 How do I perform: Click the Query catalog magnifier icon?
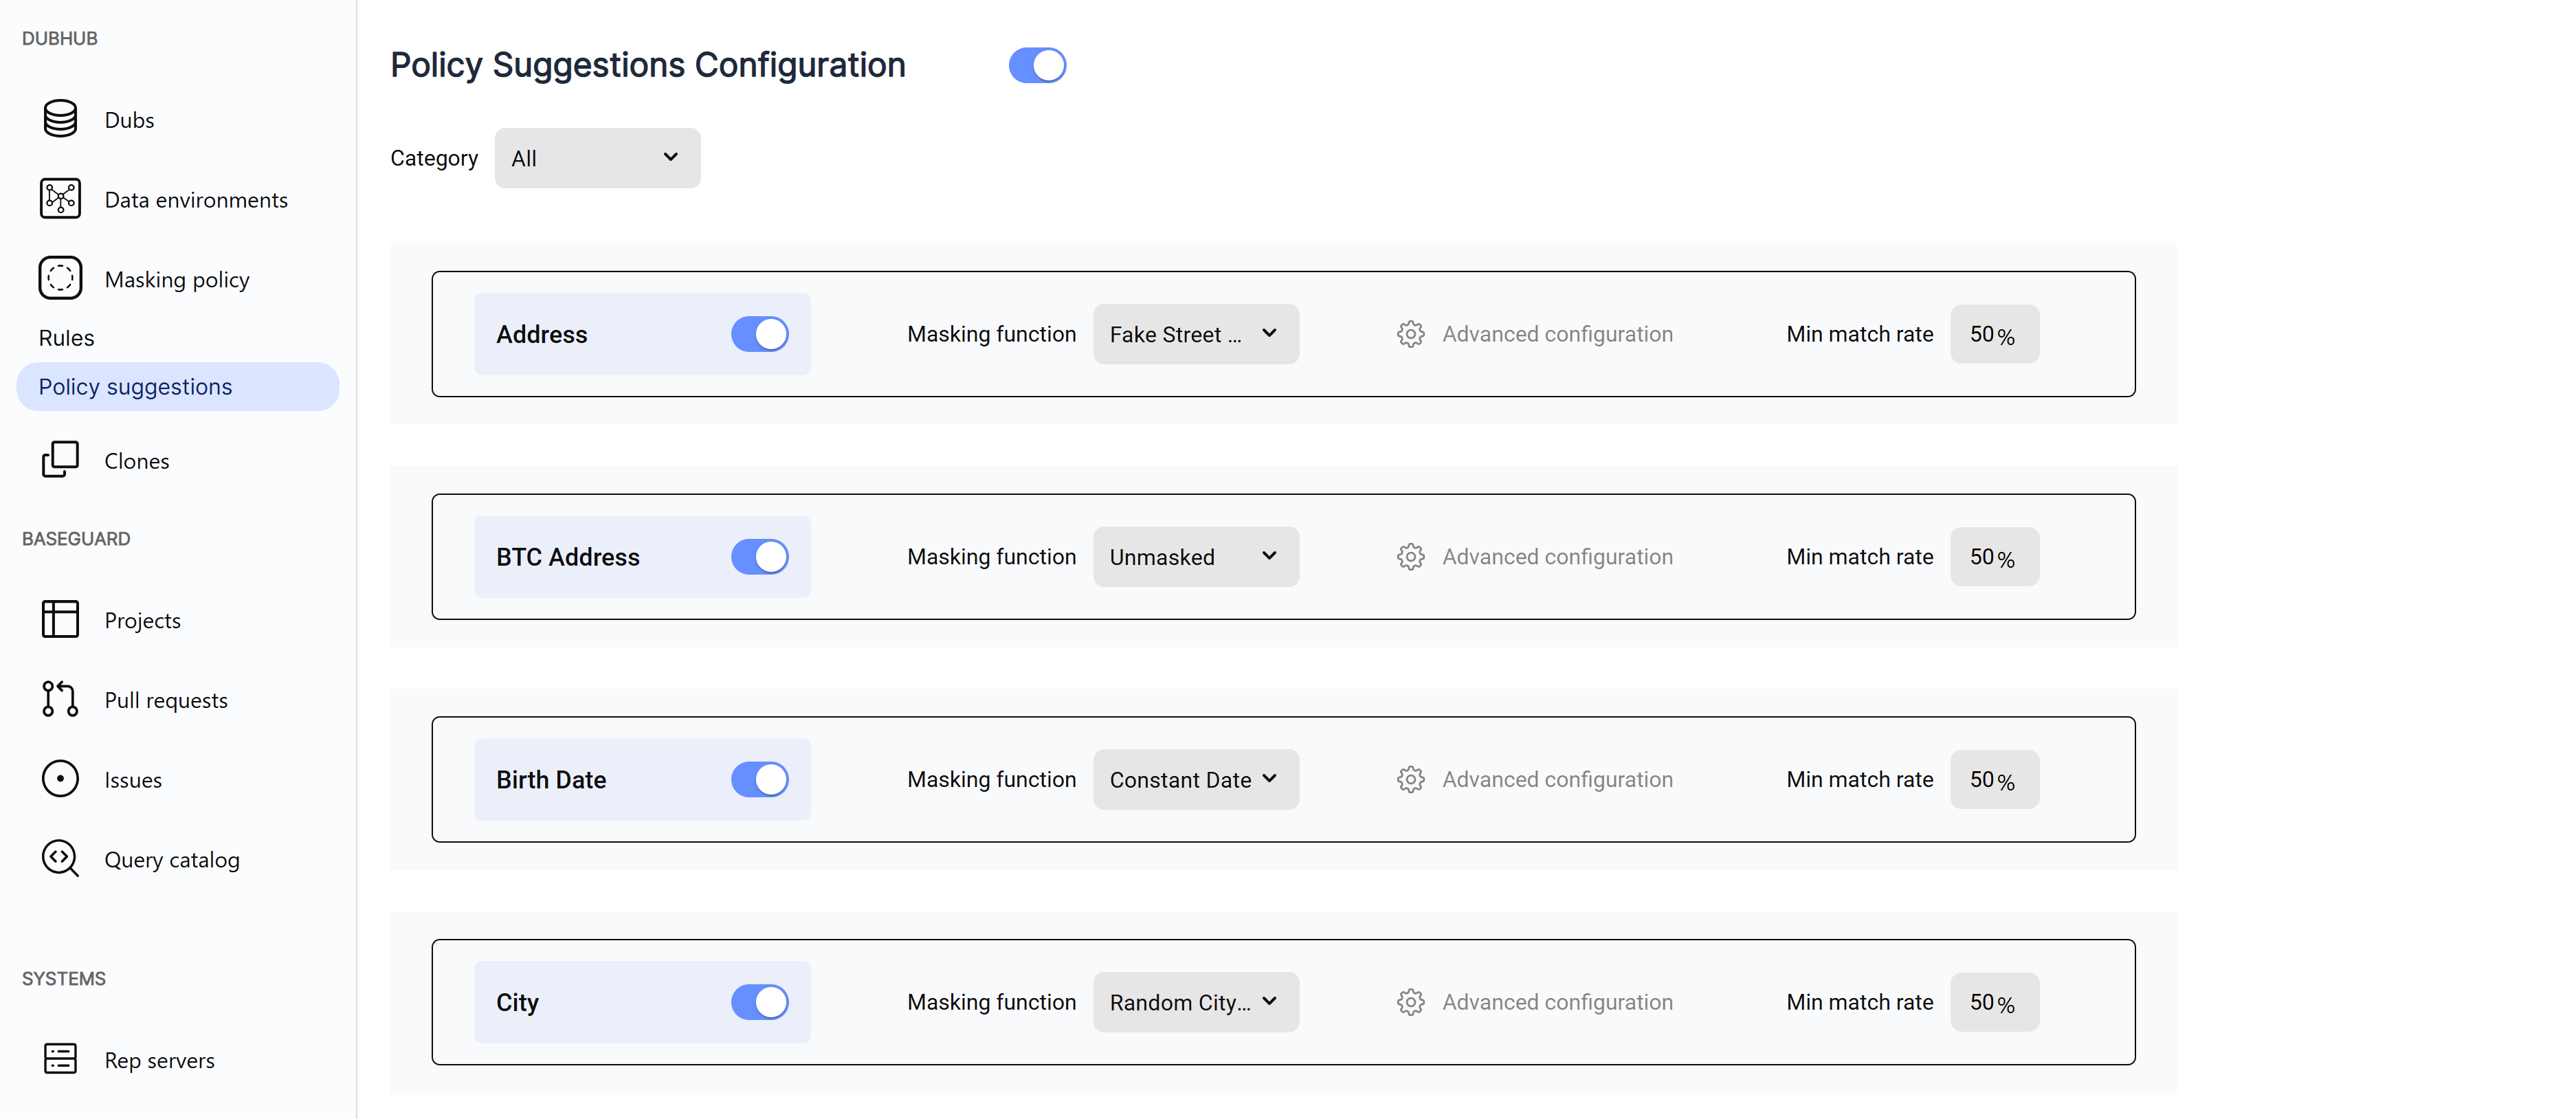pyautogui.click(x=60, y=859)
